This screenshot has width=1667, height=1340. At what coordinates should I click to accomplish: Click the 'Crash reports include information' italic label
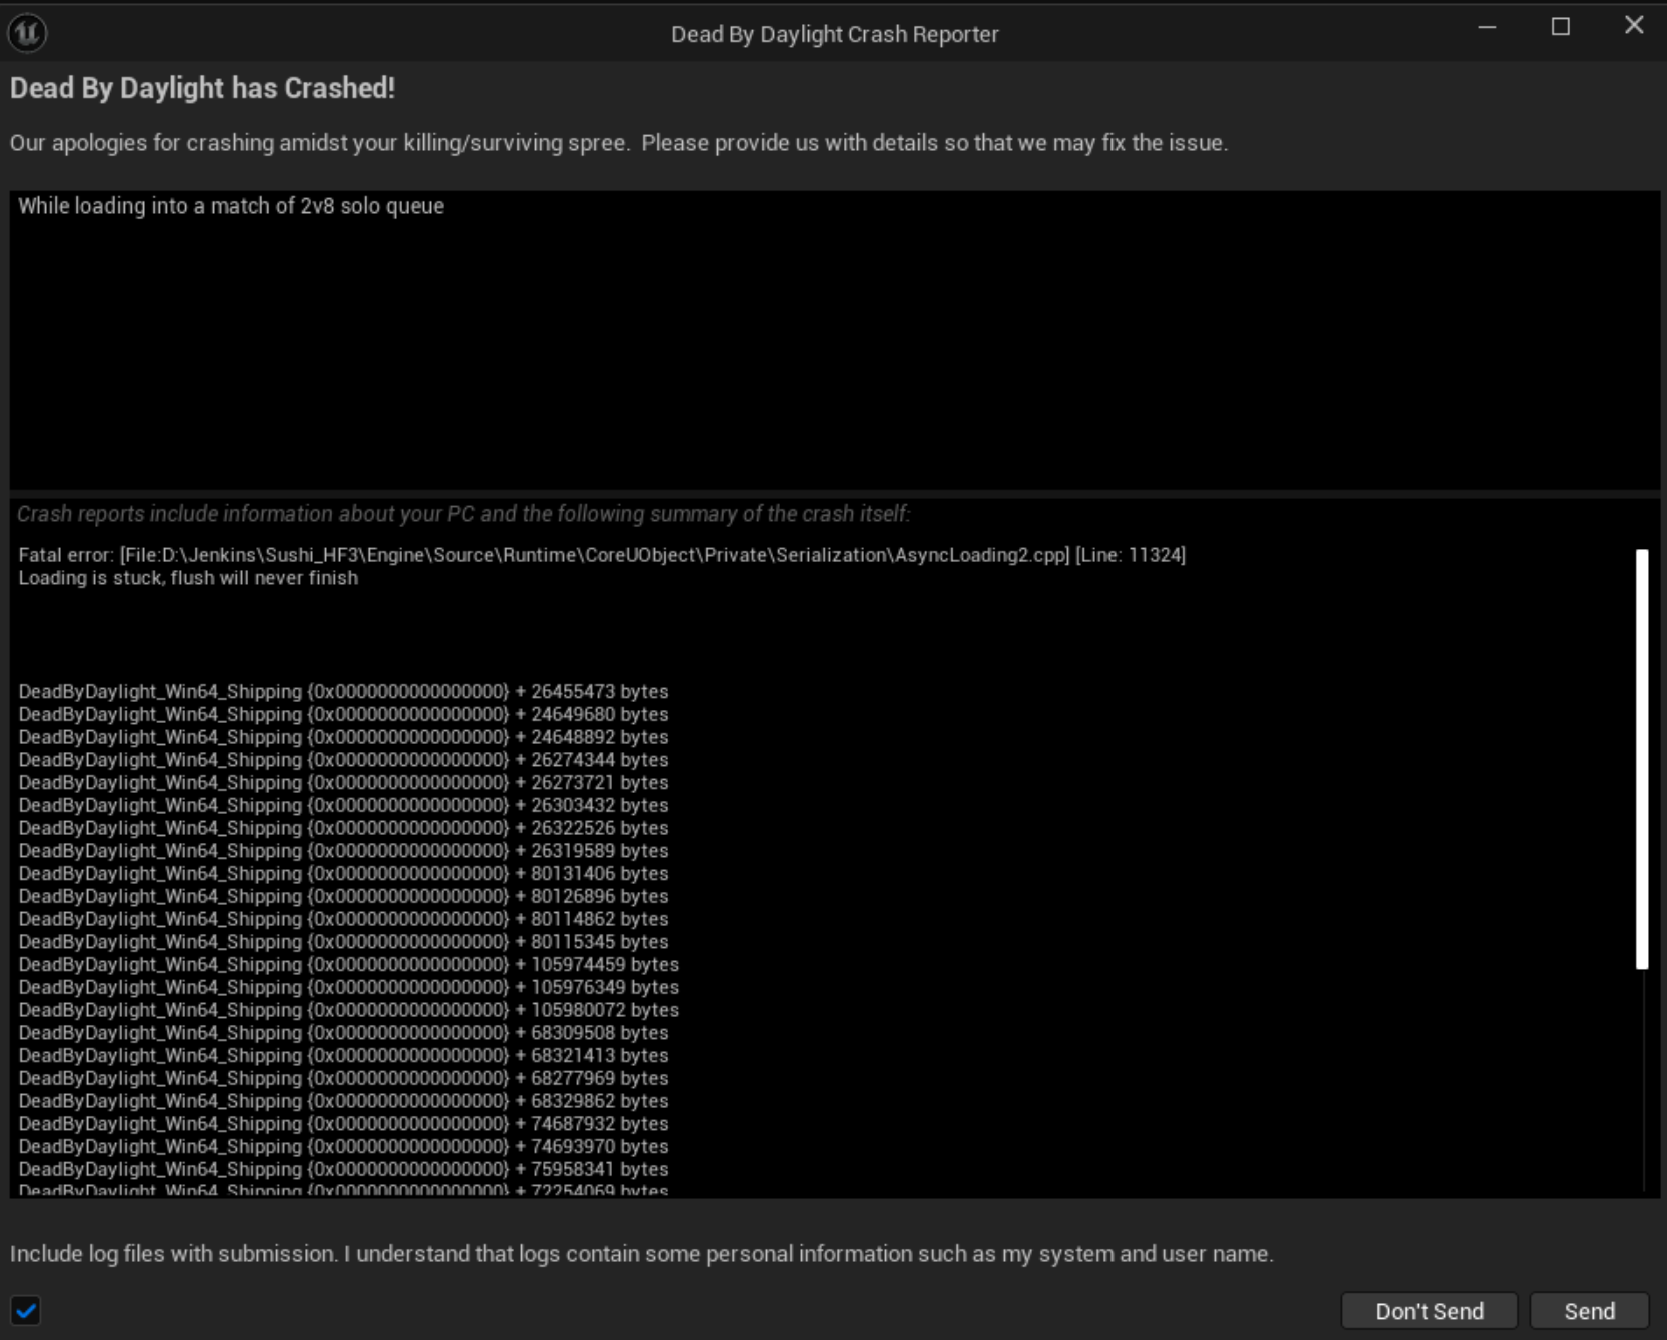pos(463,514)
